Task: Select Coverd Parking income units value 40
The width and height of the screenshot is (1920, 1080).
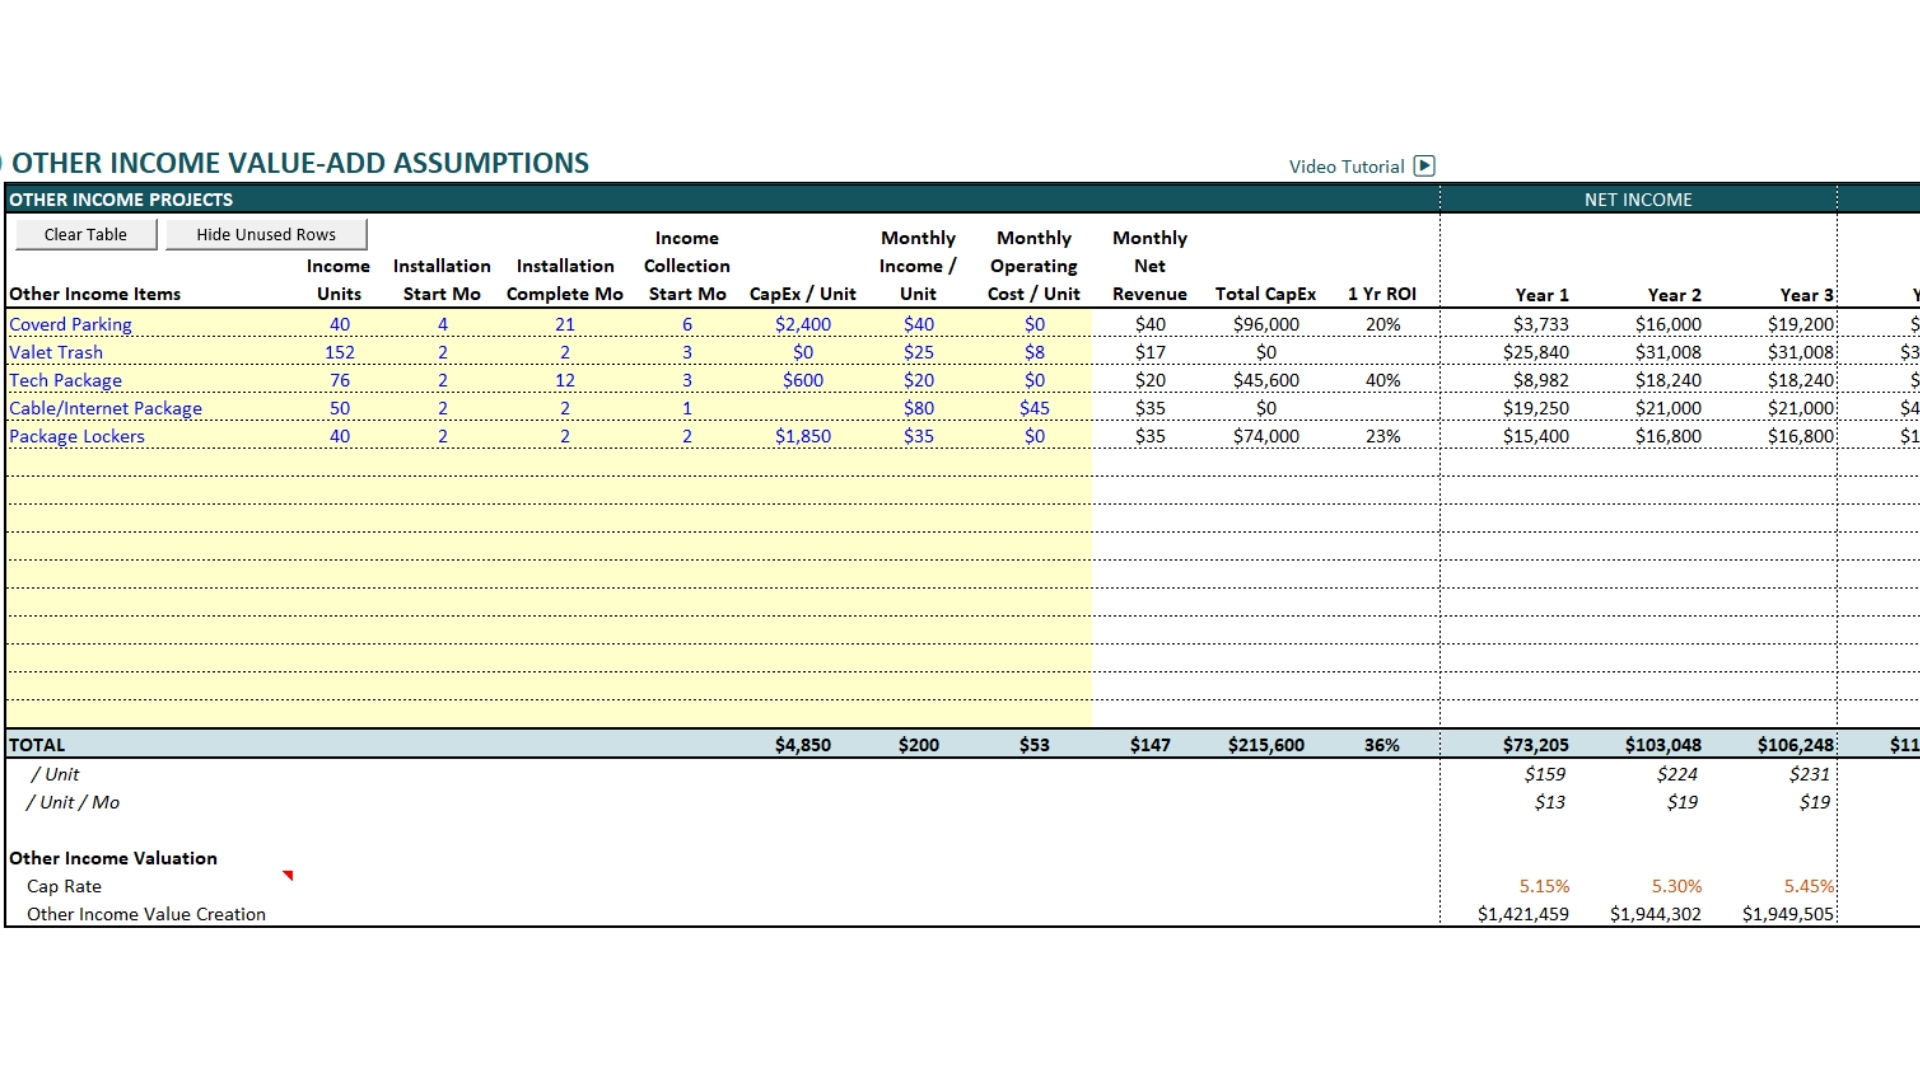Action: coord(340,324)
